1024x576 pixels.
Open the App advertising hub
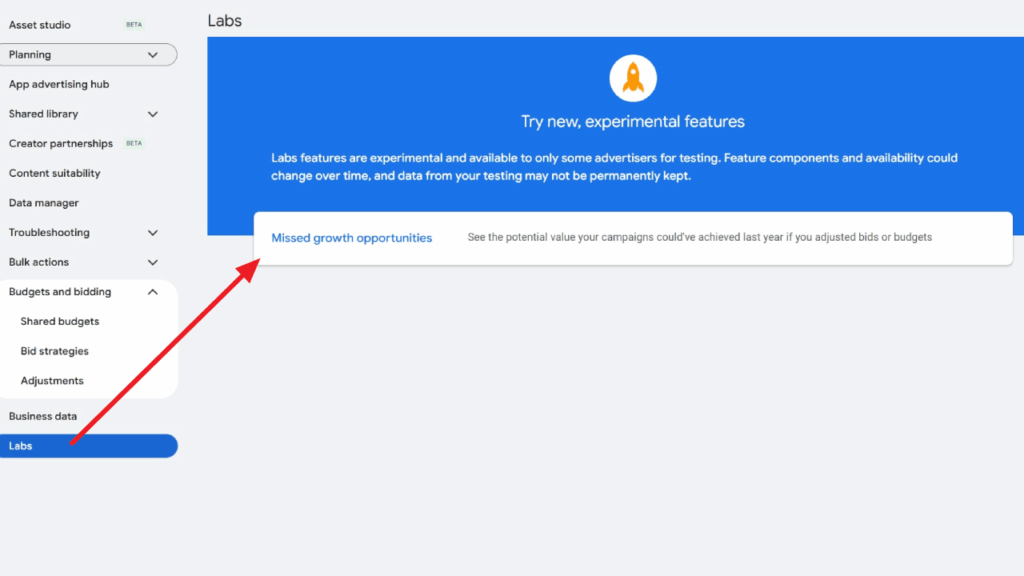point(58,84)
